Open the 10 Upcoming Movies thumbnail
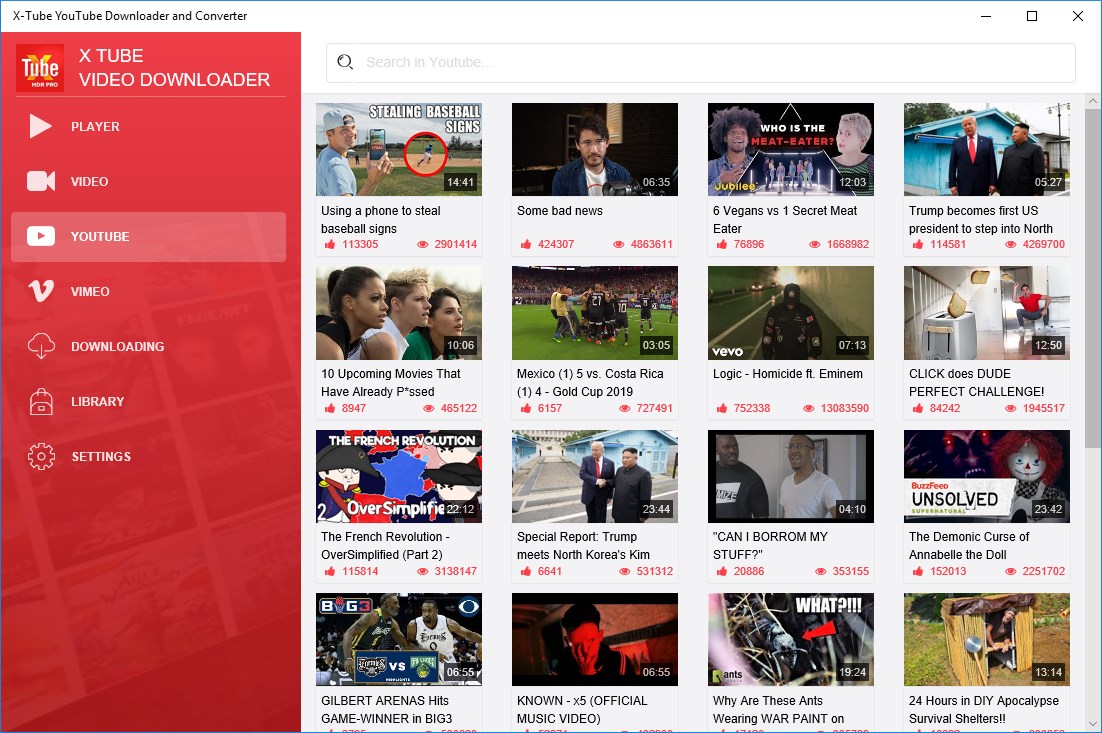This screenshot has height=733, width=1102. [398, 313]
